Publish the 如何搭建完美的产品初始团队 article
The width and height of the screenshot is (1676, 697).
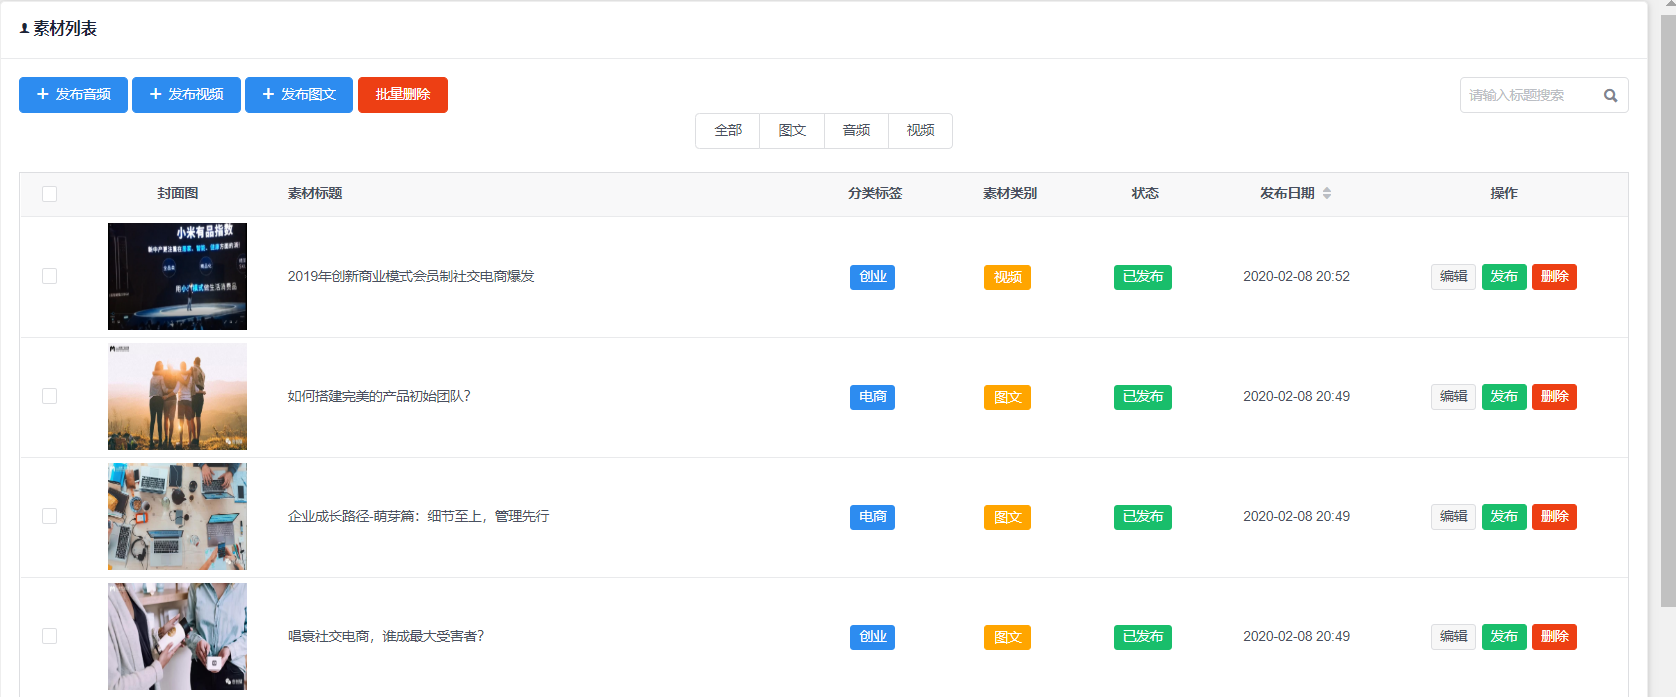pos(1503,397)
